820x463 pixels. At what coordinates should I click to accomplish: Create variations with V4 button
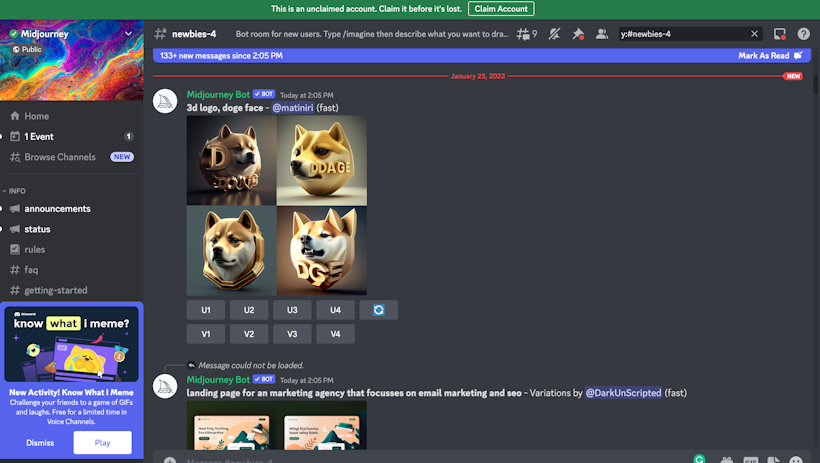point(335,334)
